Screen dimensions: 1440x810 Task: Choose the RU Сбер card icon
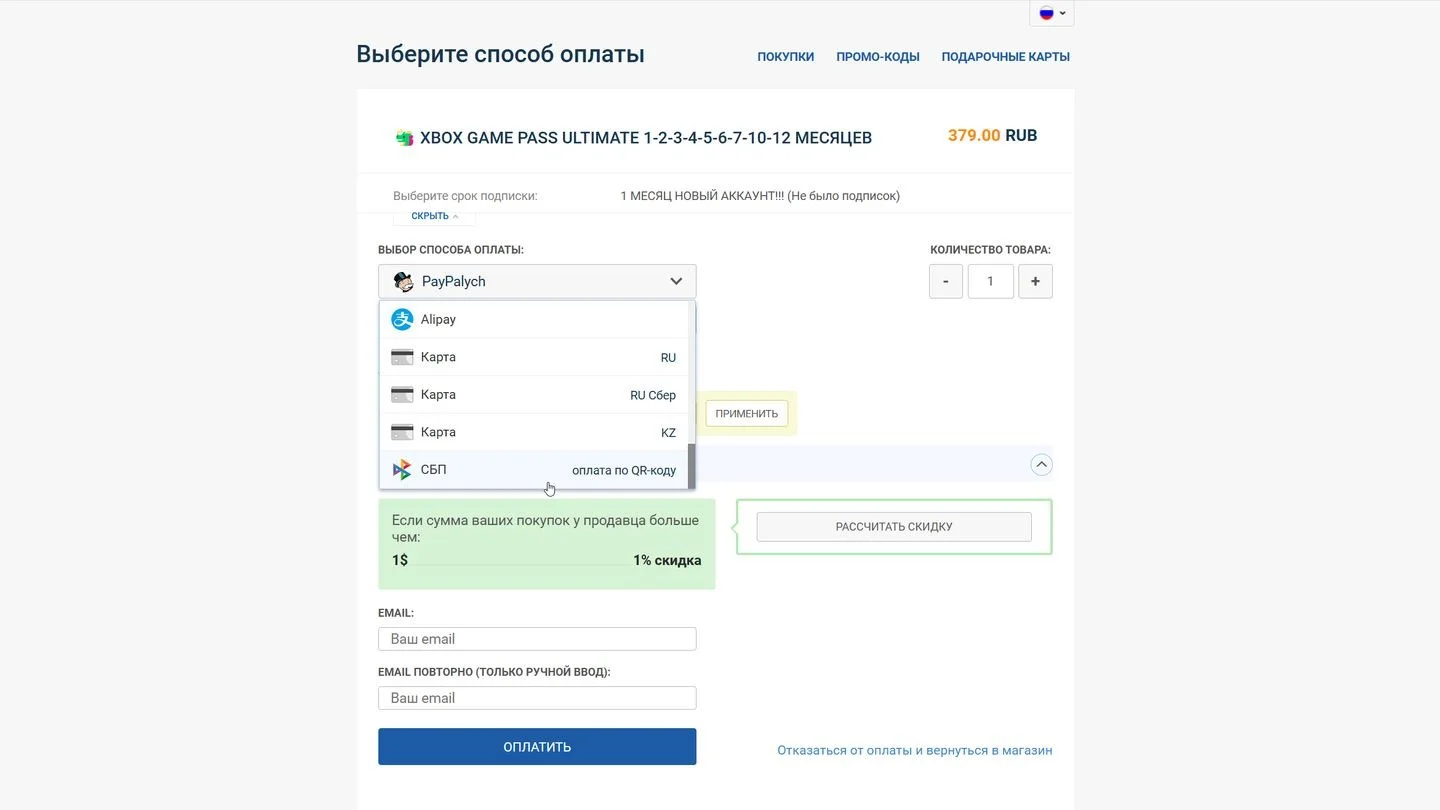(402, 395)
